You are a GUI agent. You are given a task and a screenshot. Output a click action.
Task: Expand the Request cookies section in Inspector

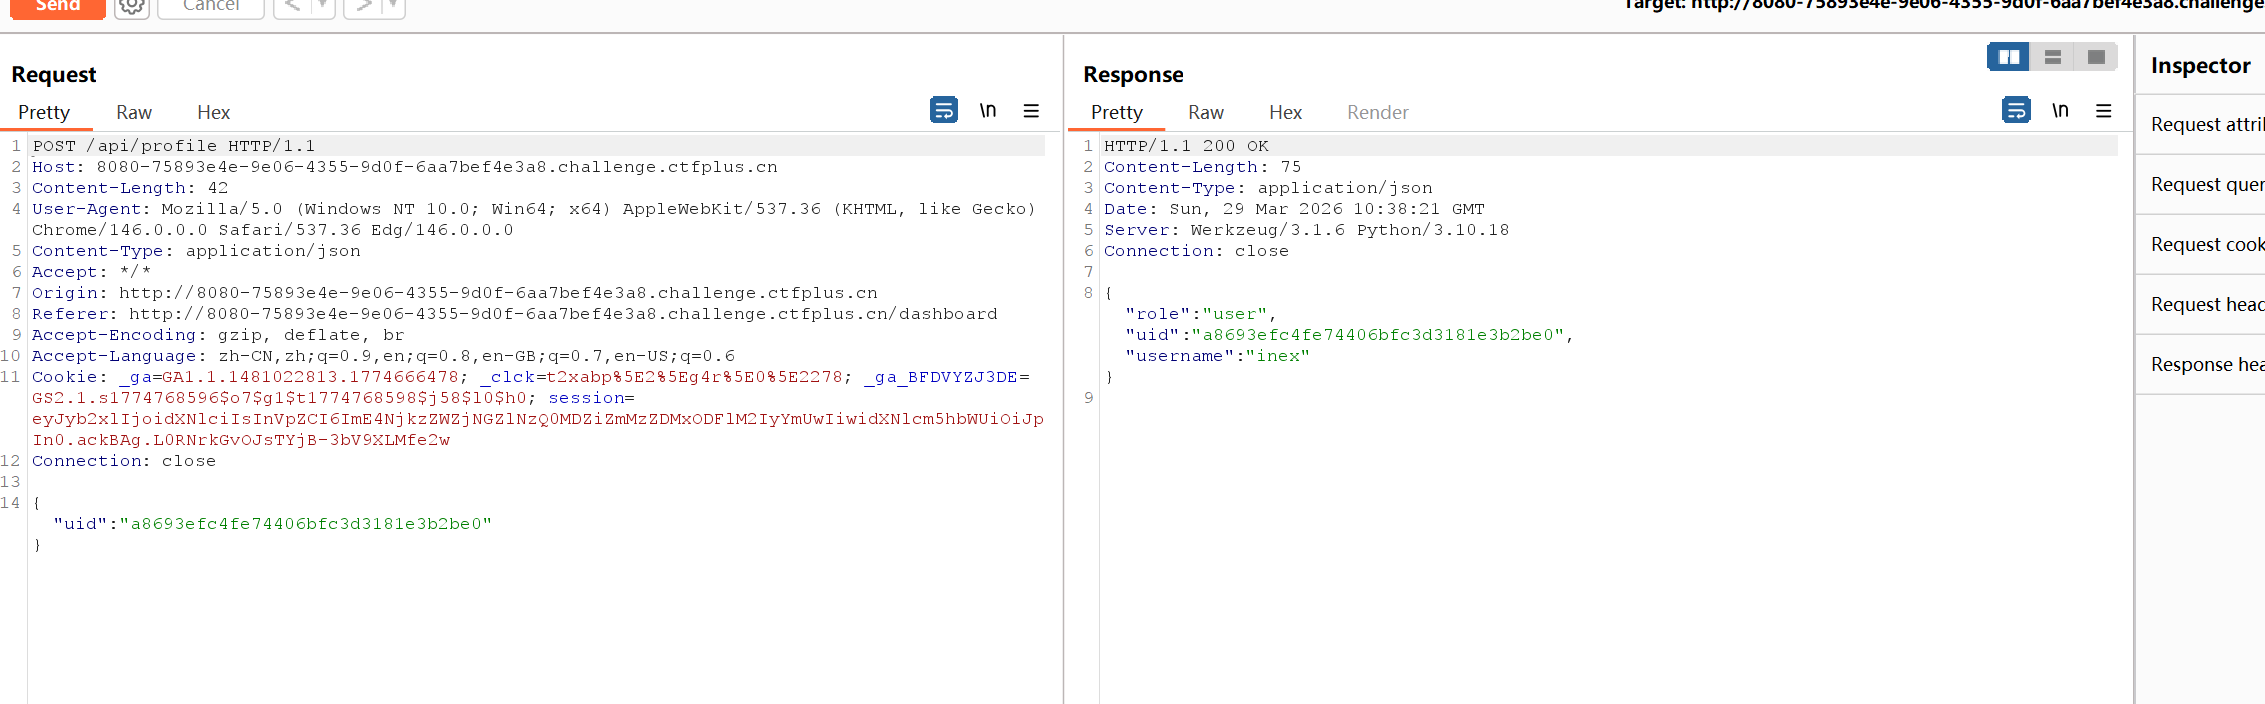[2207, 244]
